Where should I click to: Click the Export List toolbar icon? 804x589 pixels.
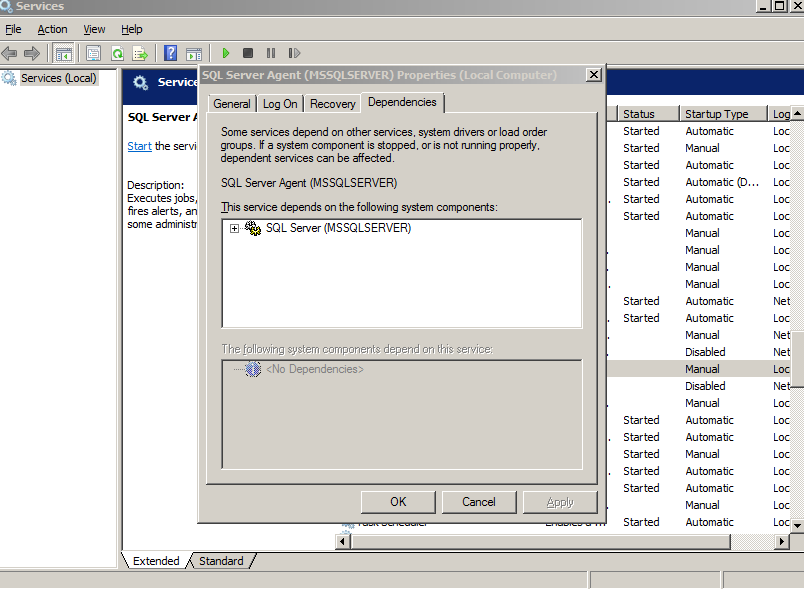click(139, 53)
